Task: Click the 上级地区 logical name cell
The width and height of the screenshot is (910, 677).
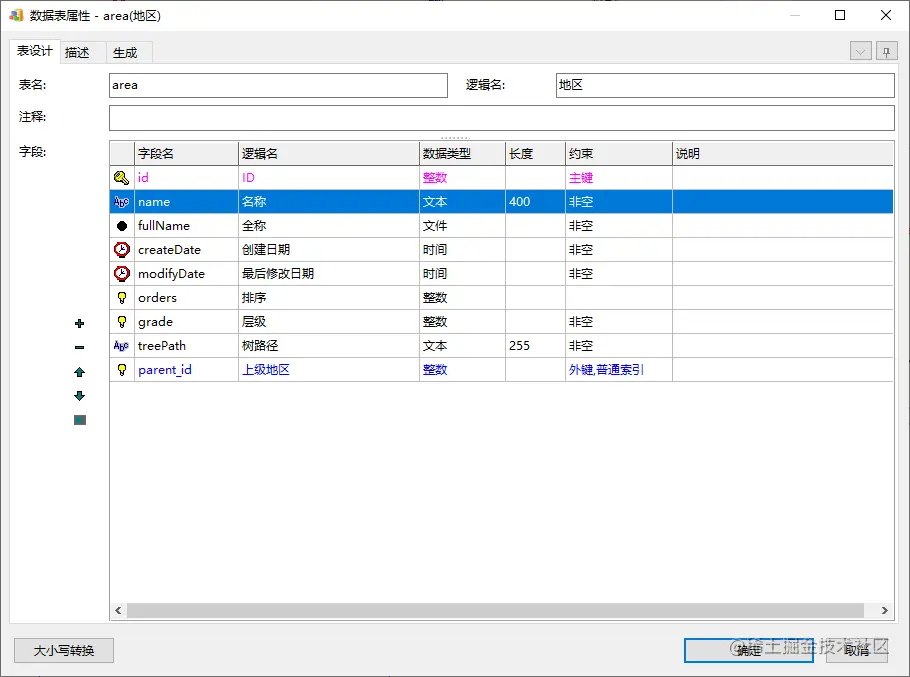Action: coord(328,370)
